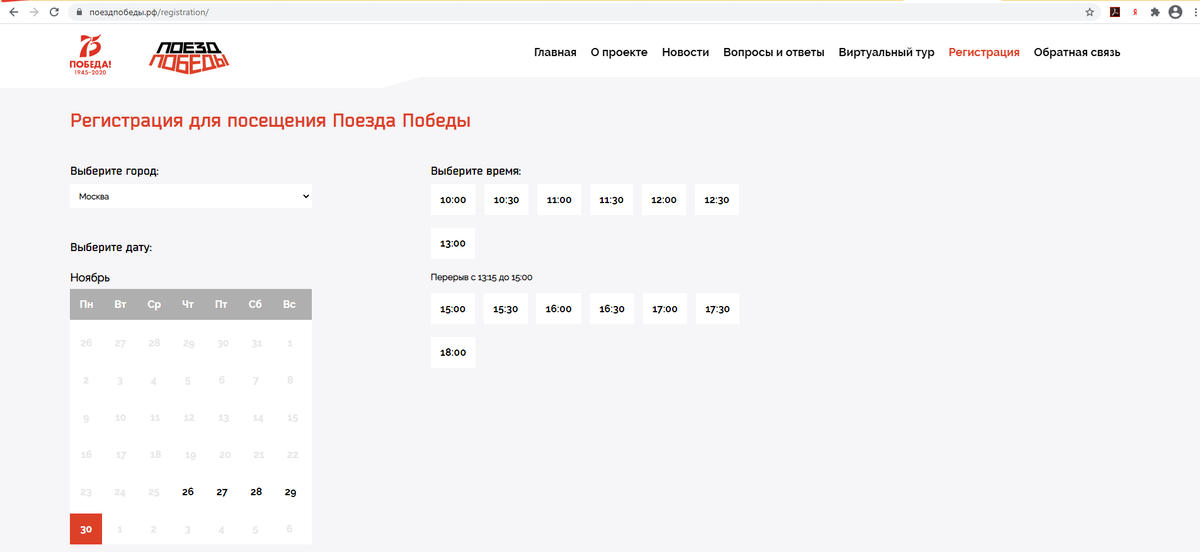Select the 12:00 time slot
This screenshot has width=1200, height=552.
(664, 200)
